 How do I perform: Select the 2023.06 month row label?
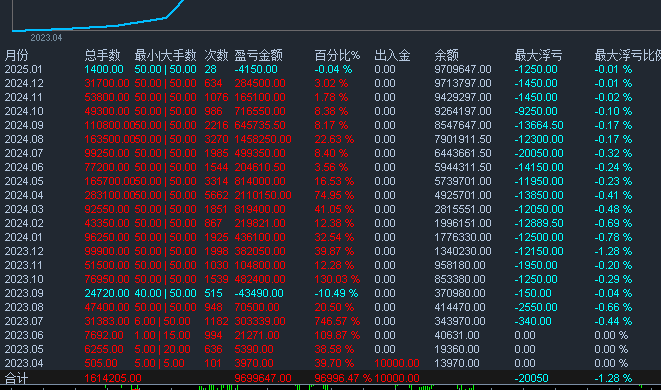[x=24, y=335]
